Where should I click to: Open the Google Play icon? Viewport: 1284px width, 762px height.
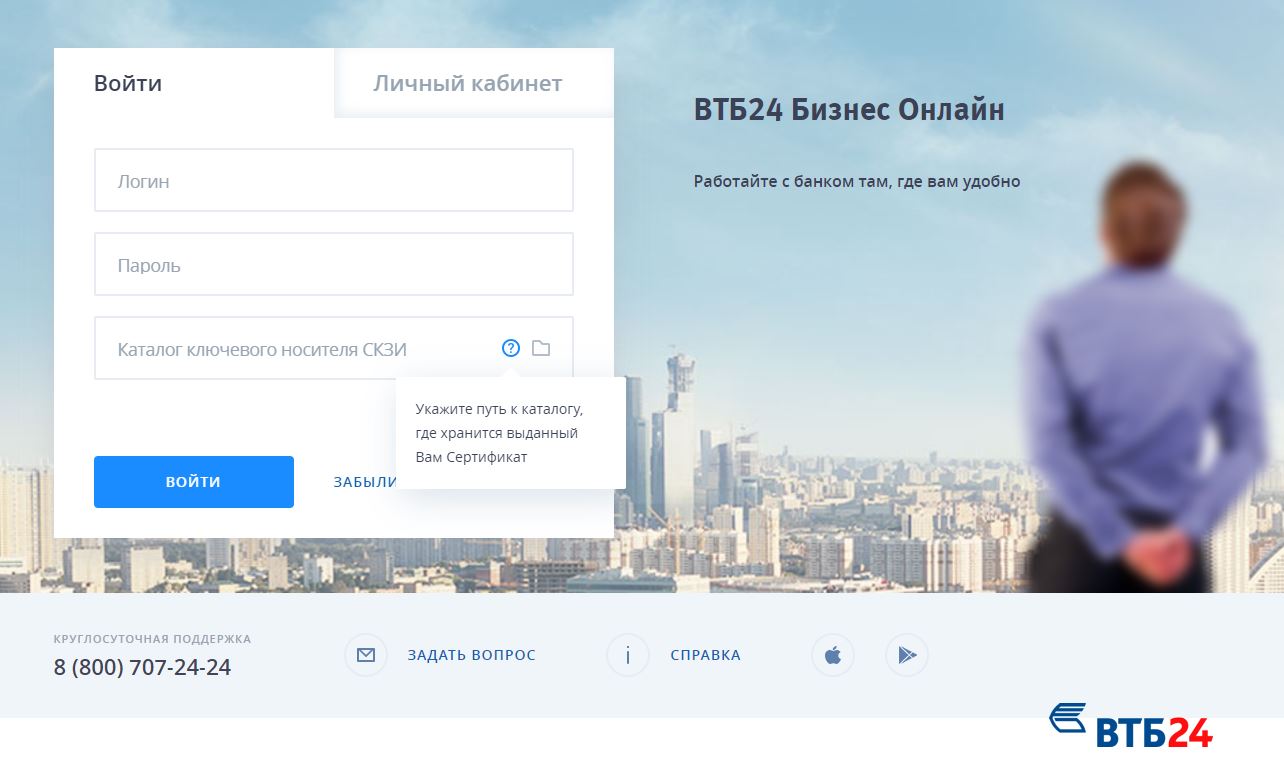click(x=907, y=655)
